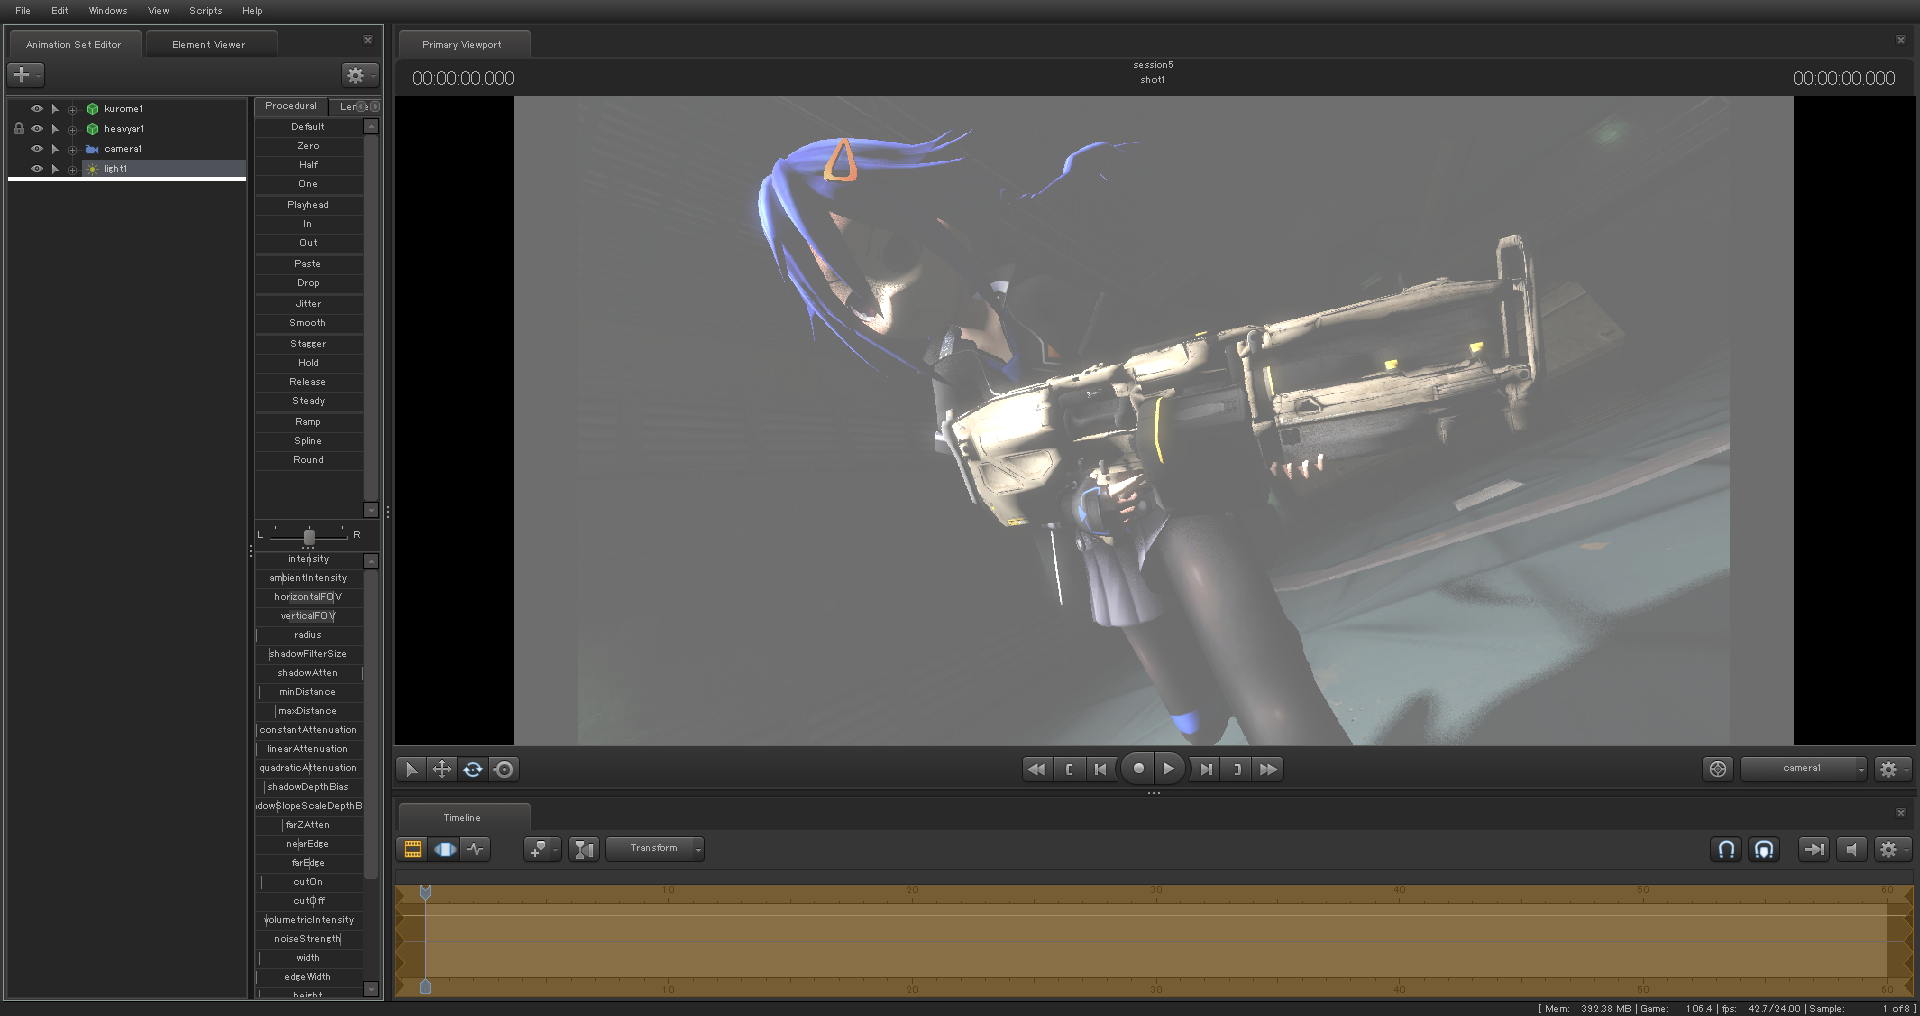Expand the light1 animation set
Image resolution: width=1920 pixels, height=1016 pixels.
(72, 169)
